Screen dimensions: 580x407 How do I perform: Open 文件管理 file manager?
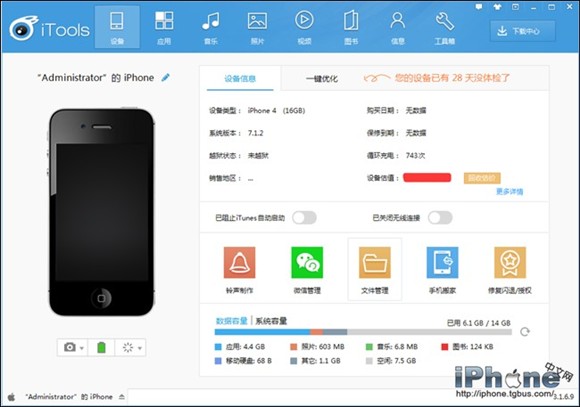374,270
